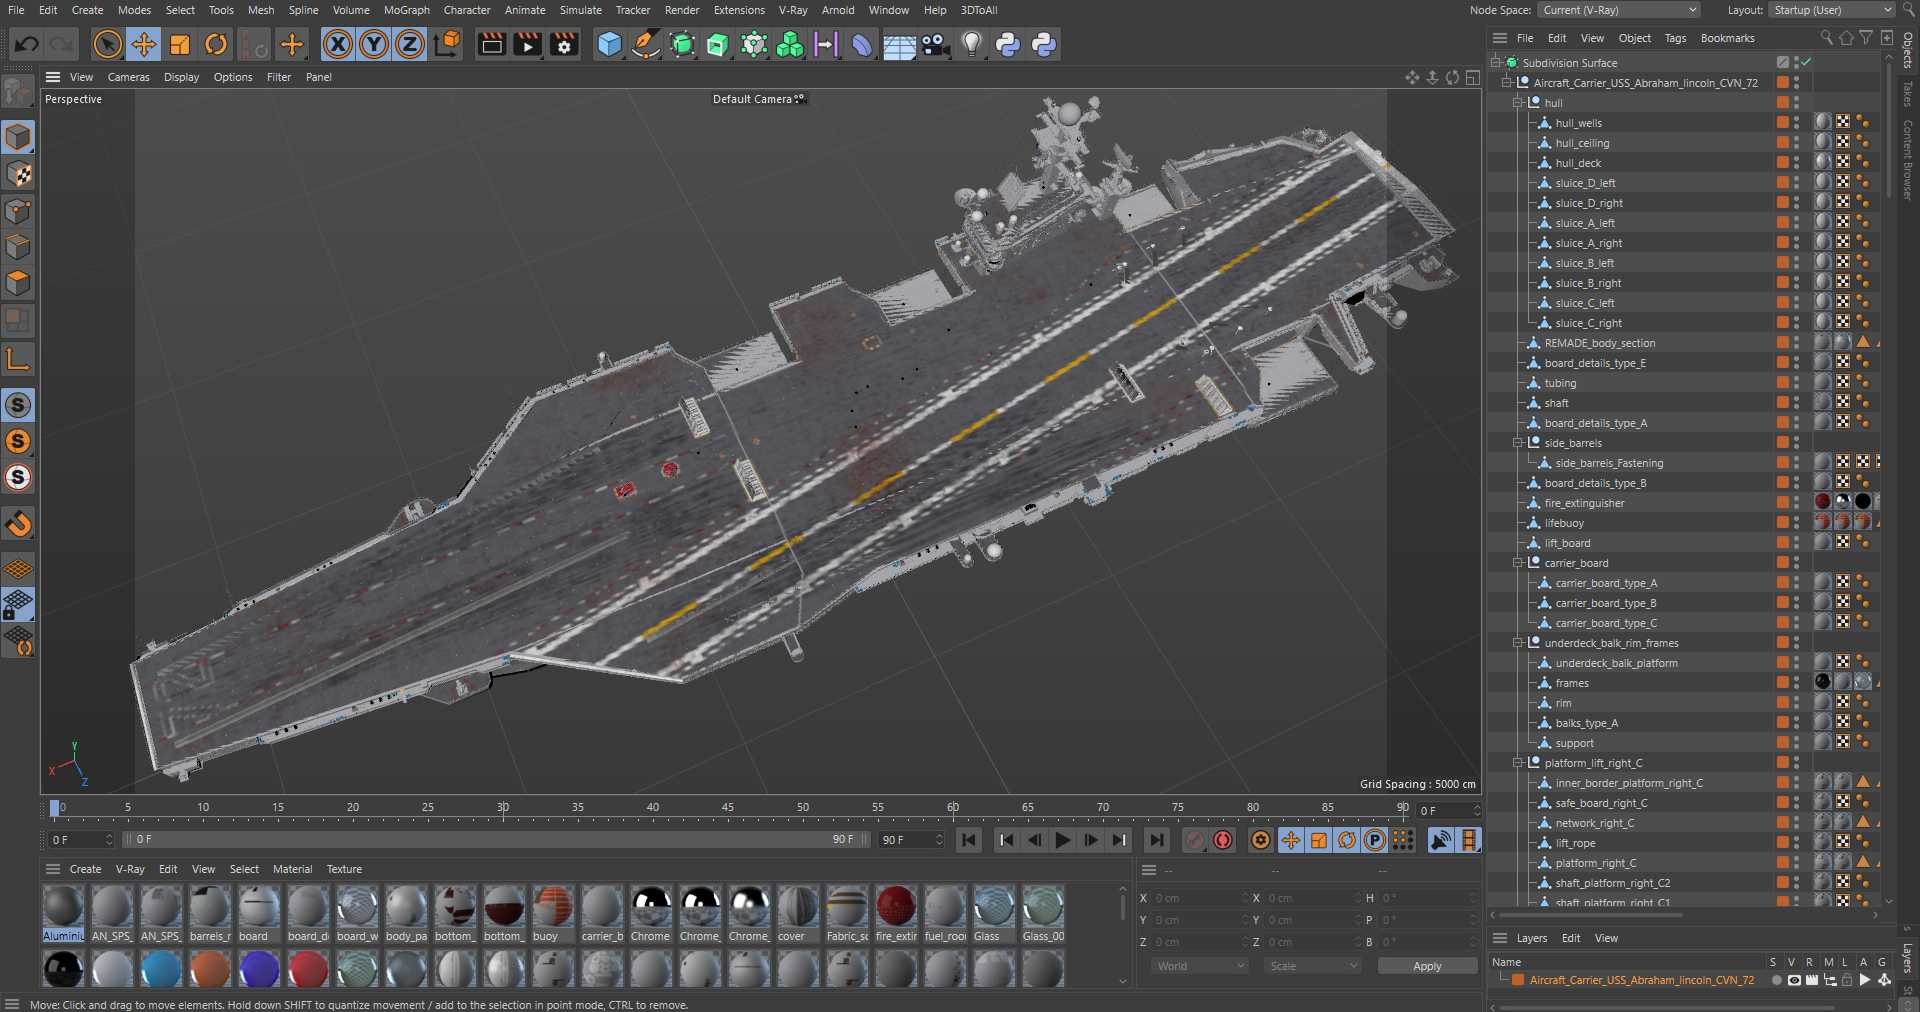Open Material manager Create menu
This screenshot has height=1012, width=1920.
(85, 869)
